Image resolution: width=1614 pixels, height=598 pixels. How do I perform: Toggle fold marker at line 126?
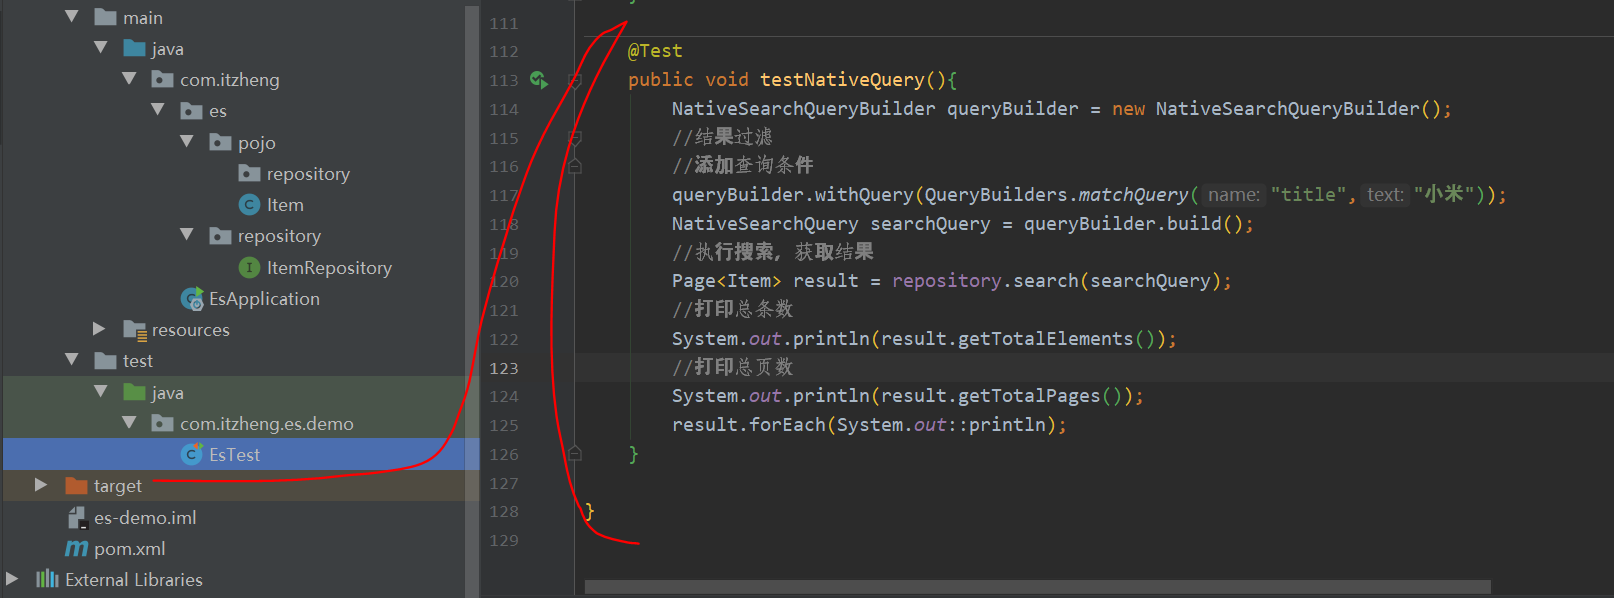tap(575, 454)
